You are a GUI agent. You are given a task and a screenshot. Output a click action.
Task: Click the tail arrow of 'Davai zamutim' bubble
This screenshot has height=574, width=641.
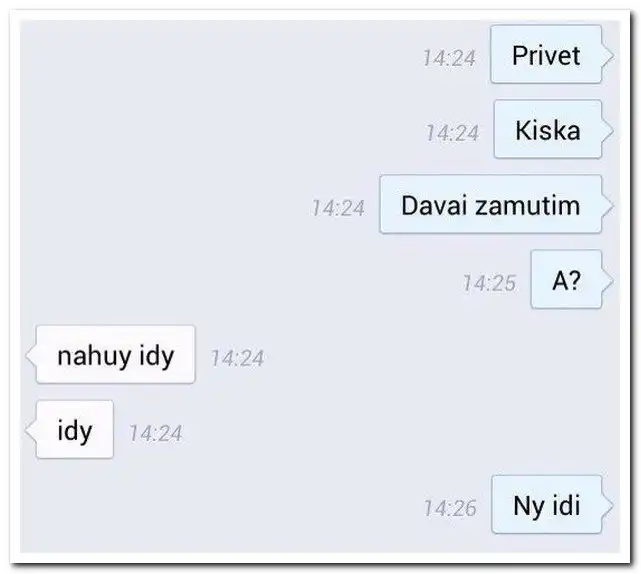coord(607,205)
